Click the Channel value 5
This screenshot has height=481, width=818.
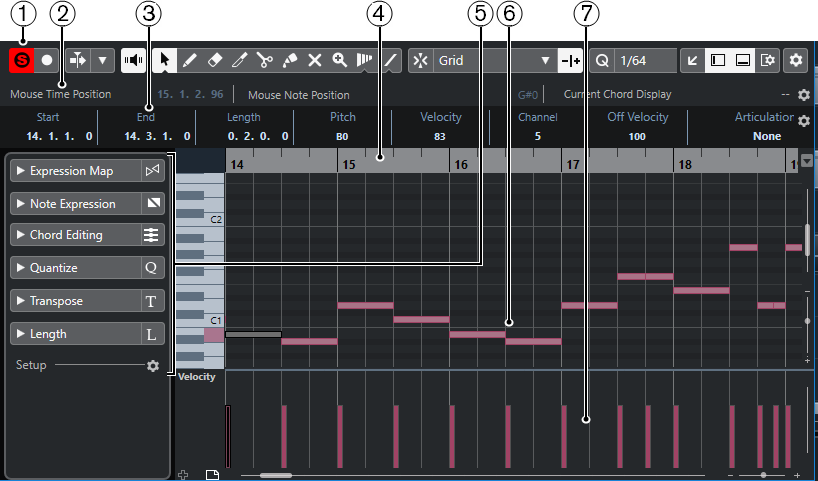pos(538,136)
